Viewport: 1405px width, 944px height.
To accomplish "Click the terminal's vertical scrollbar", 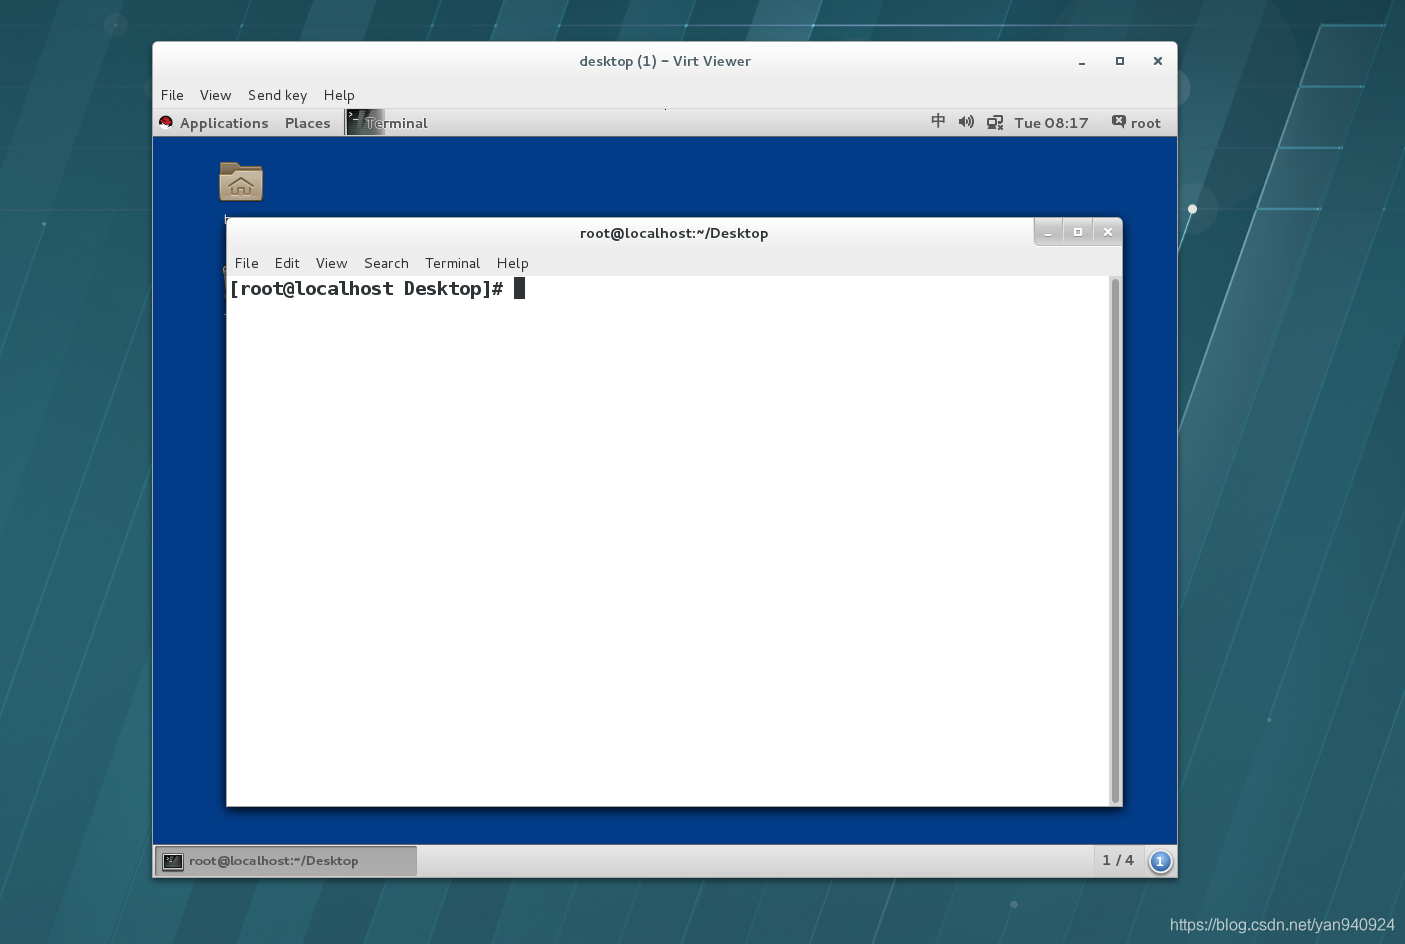I will (x=1115, y=540).
